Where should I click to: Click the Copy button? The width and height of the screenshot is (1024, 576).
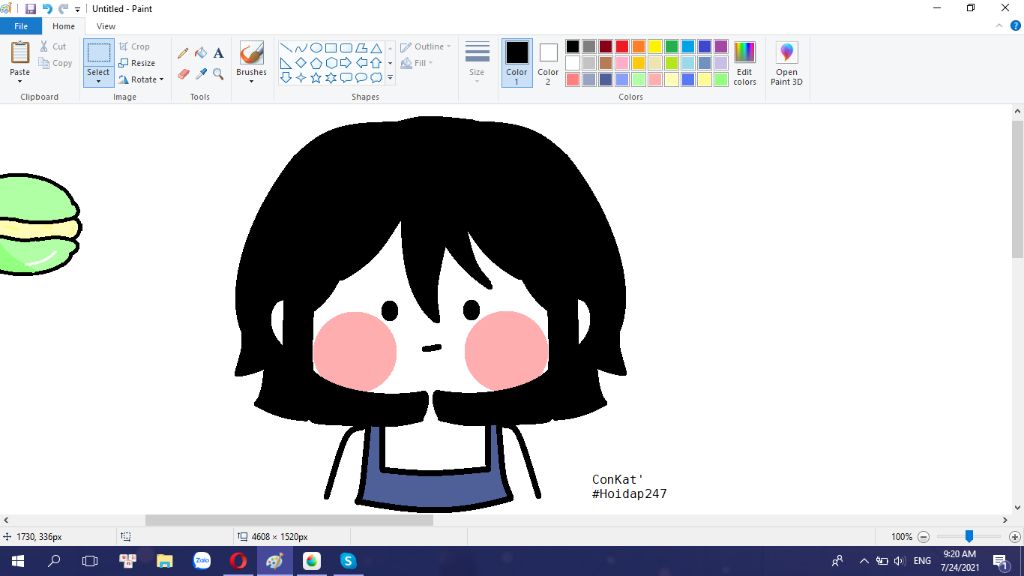click(x=55, y=63)
